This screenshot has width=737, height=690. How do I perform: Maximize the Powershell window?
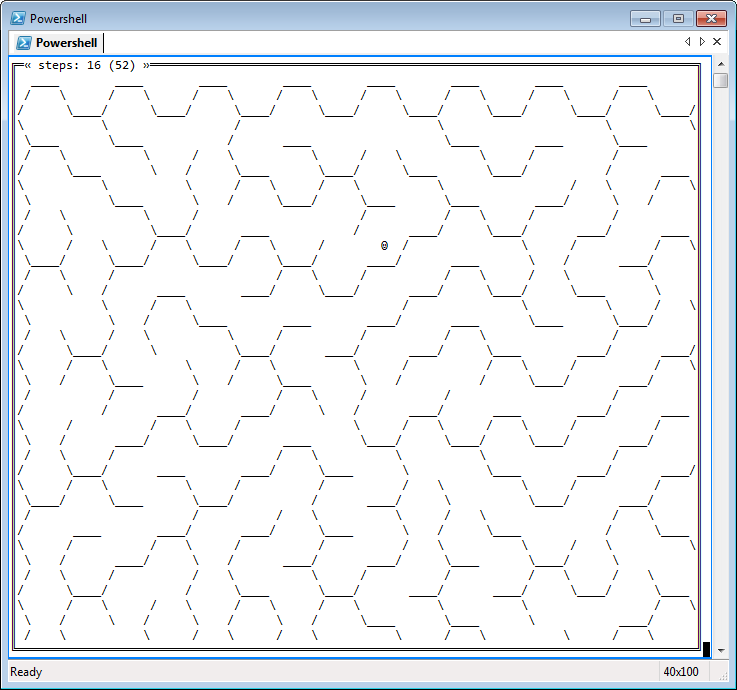[x=678, y=18]
